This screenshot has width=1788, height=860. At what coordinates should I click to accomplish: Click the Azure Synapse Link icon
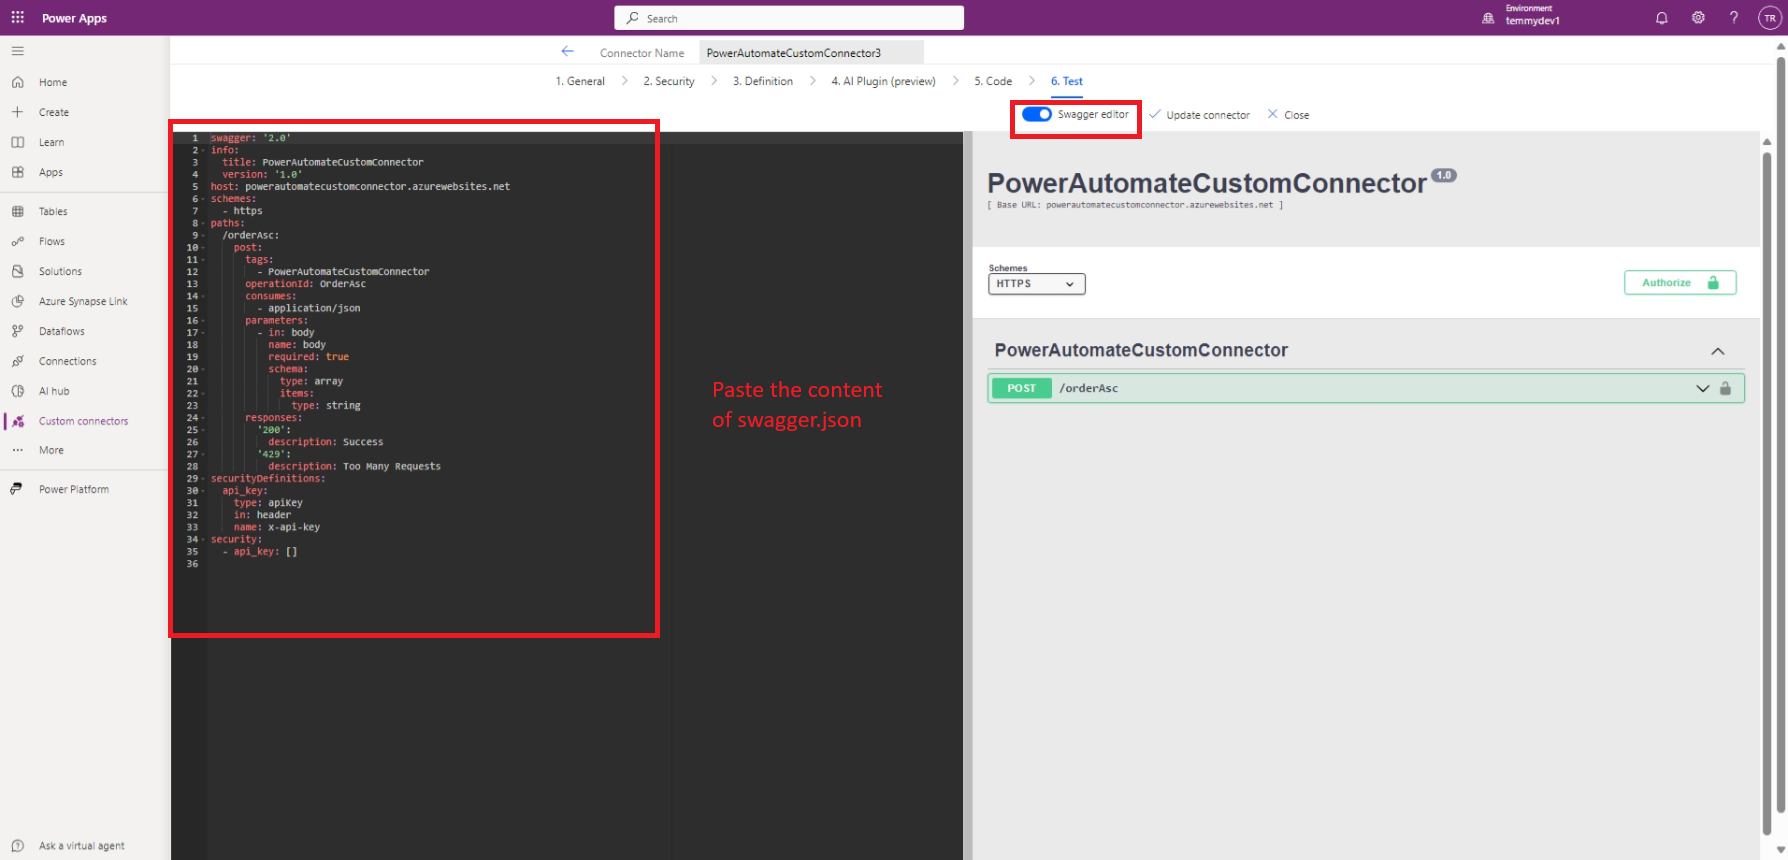[18, 301]
